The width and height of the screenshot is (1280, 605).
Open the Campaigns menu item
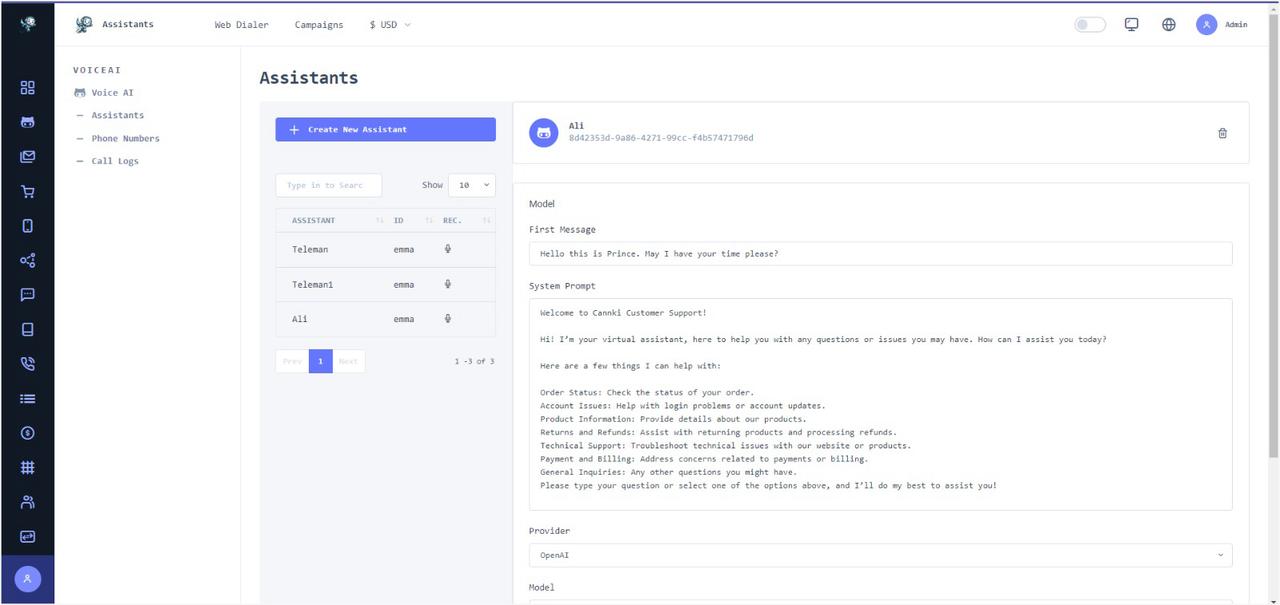(x=319, y=24)
